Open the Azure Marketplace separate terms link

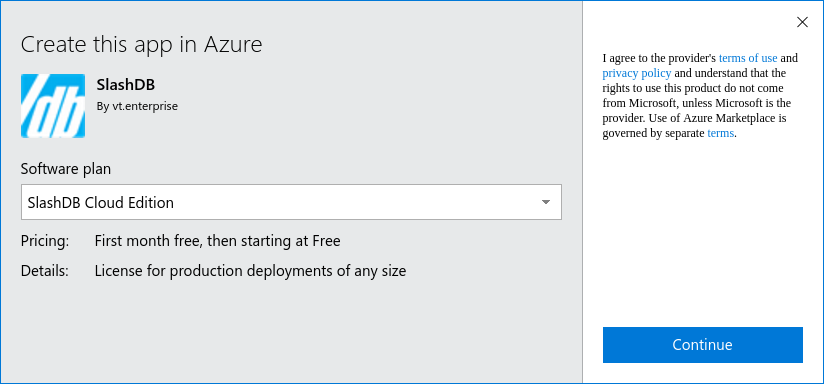click(x=720, y=133)
